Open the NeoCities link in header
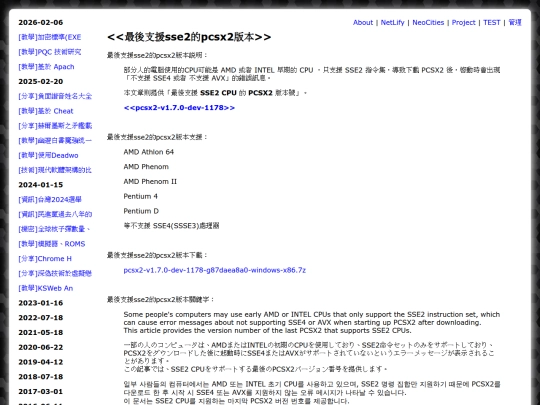The image size is (540, 405). coord(428,22)
